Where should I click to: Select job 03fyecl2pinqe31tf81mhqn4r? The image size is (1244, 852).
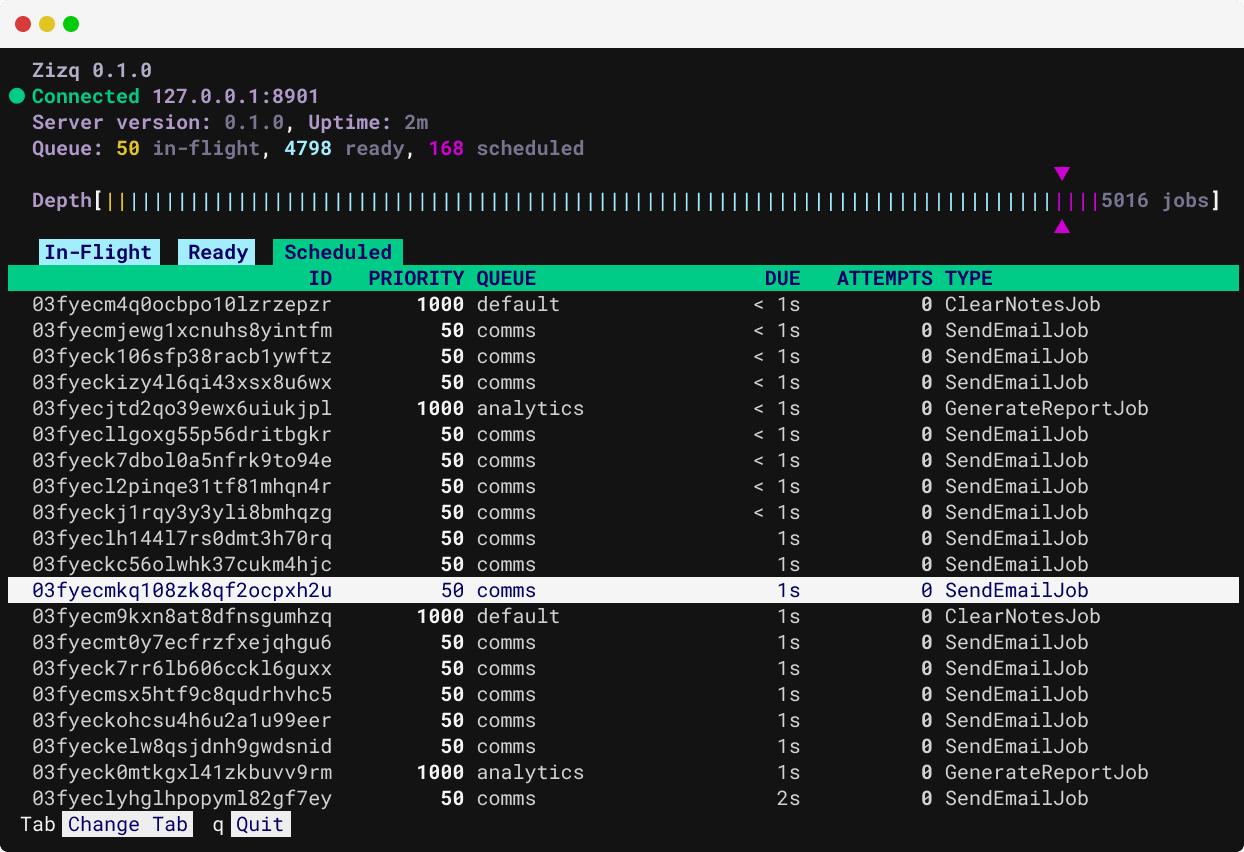[622, 486]
